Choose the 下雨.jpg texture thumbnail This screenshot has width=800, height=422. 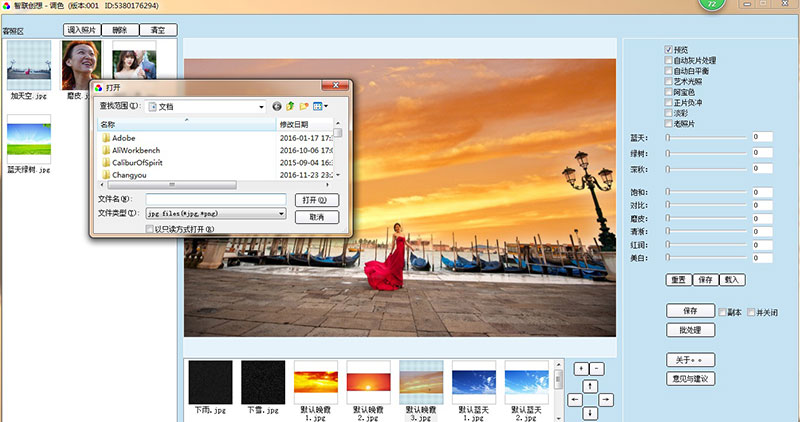pyautogui.click(x=210, y=383)
